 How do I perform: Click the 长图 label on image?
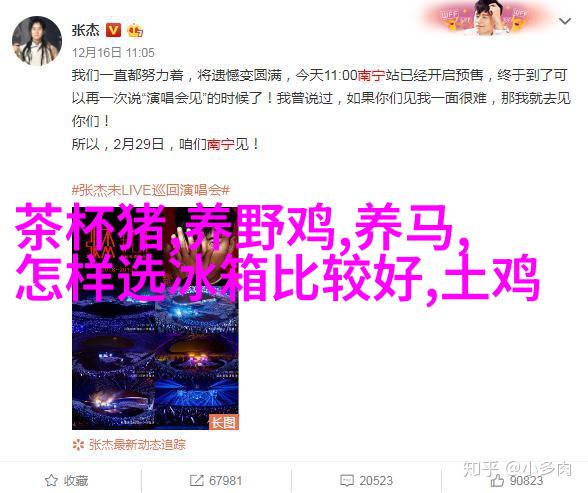[x=224, y=422]
